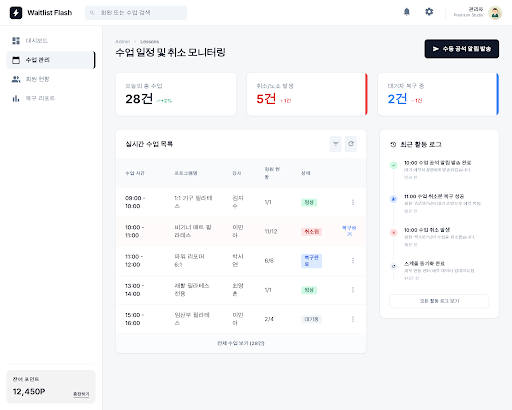This screenshot has width=512, height=410.
Task: Click the 2/4 capacity value
Action: tap(269, 319)
